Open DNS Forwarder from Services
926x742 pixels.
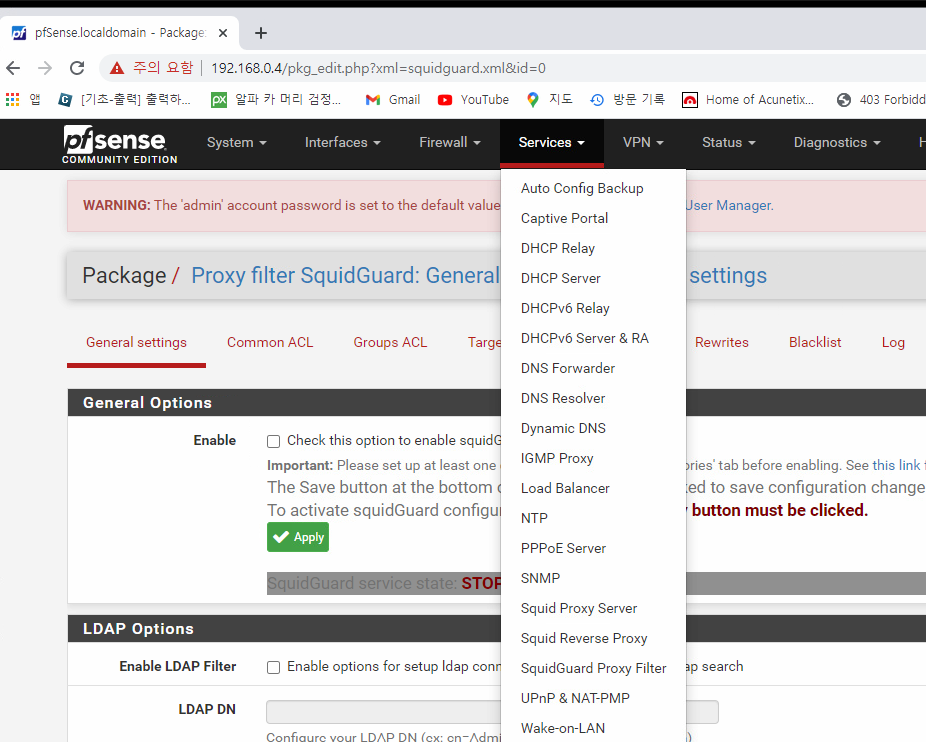(x=593, y=368)
